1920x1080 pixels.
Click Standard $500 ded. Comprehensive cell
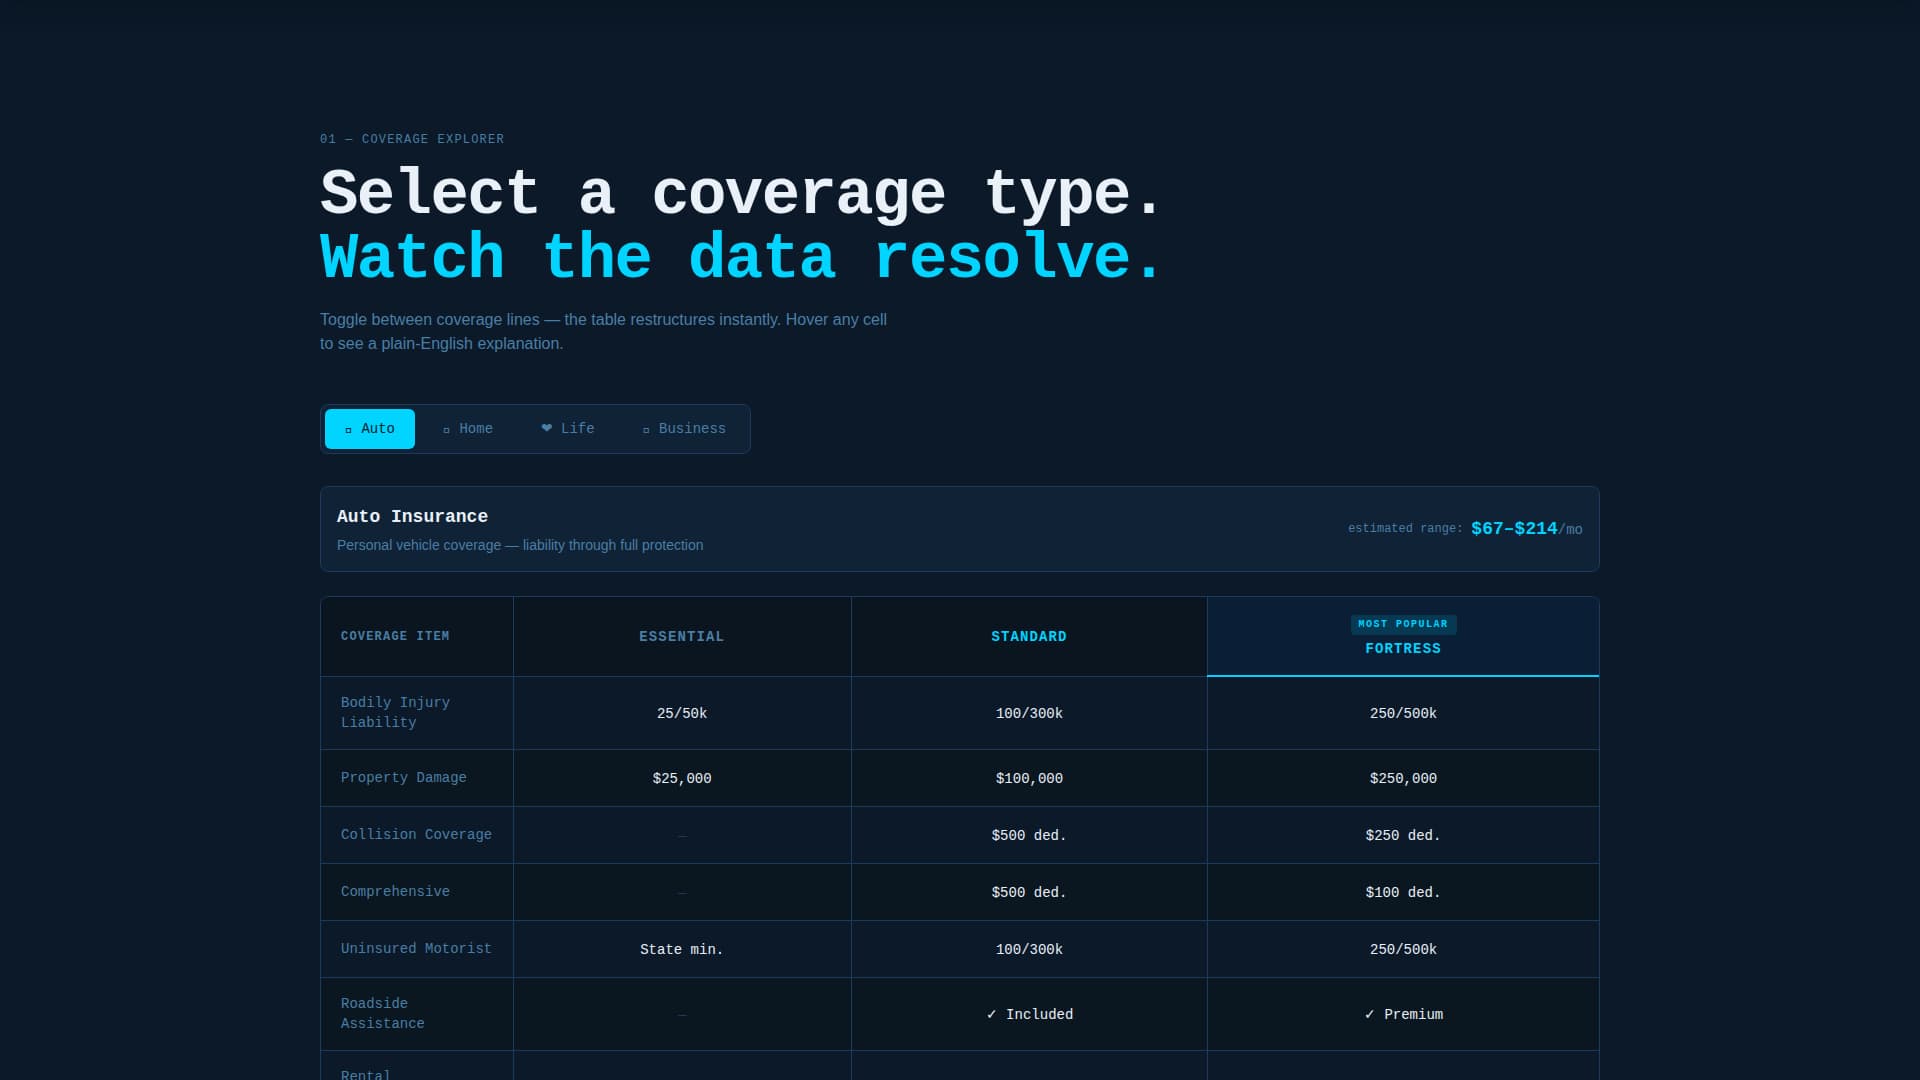[1029, 893]
